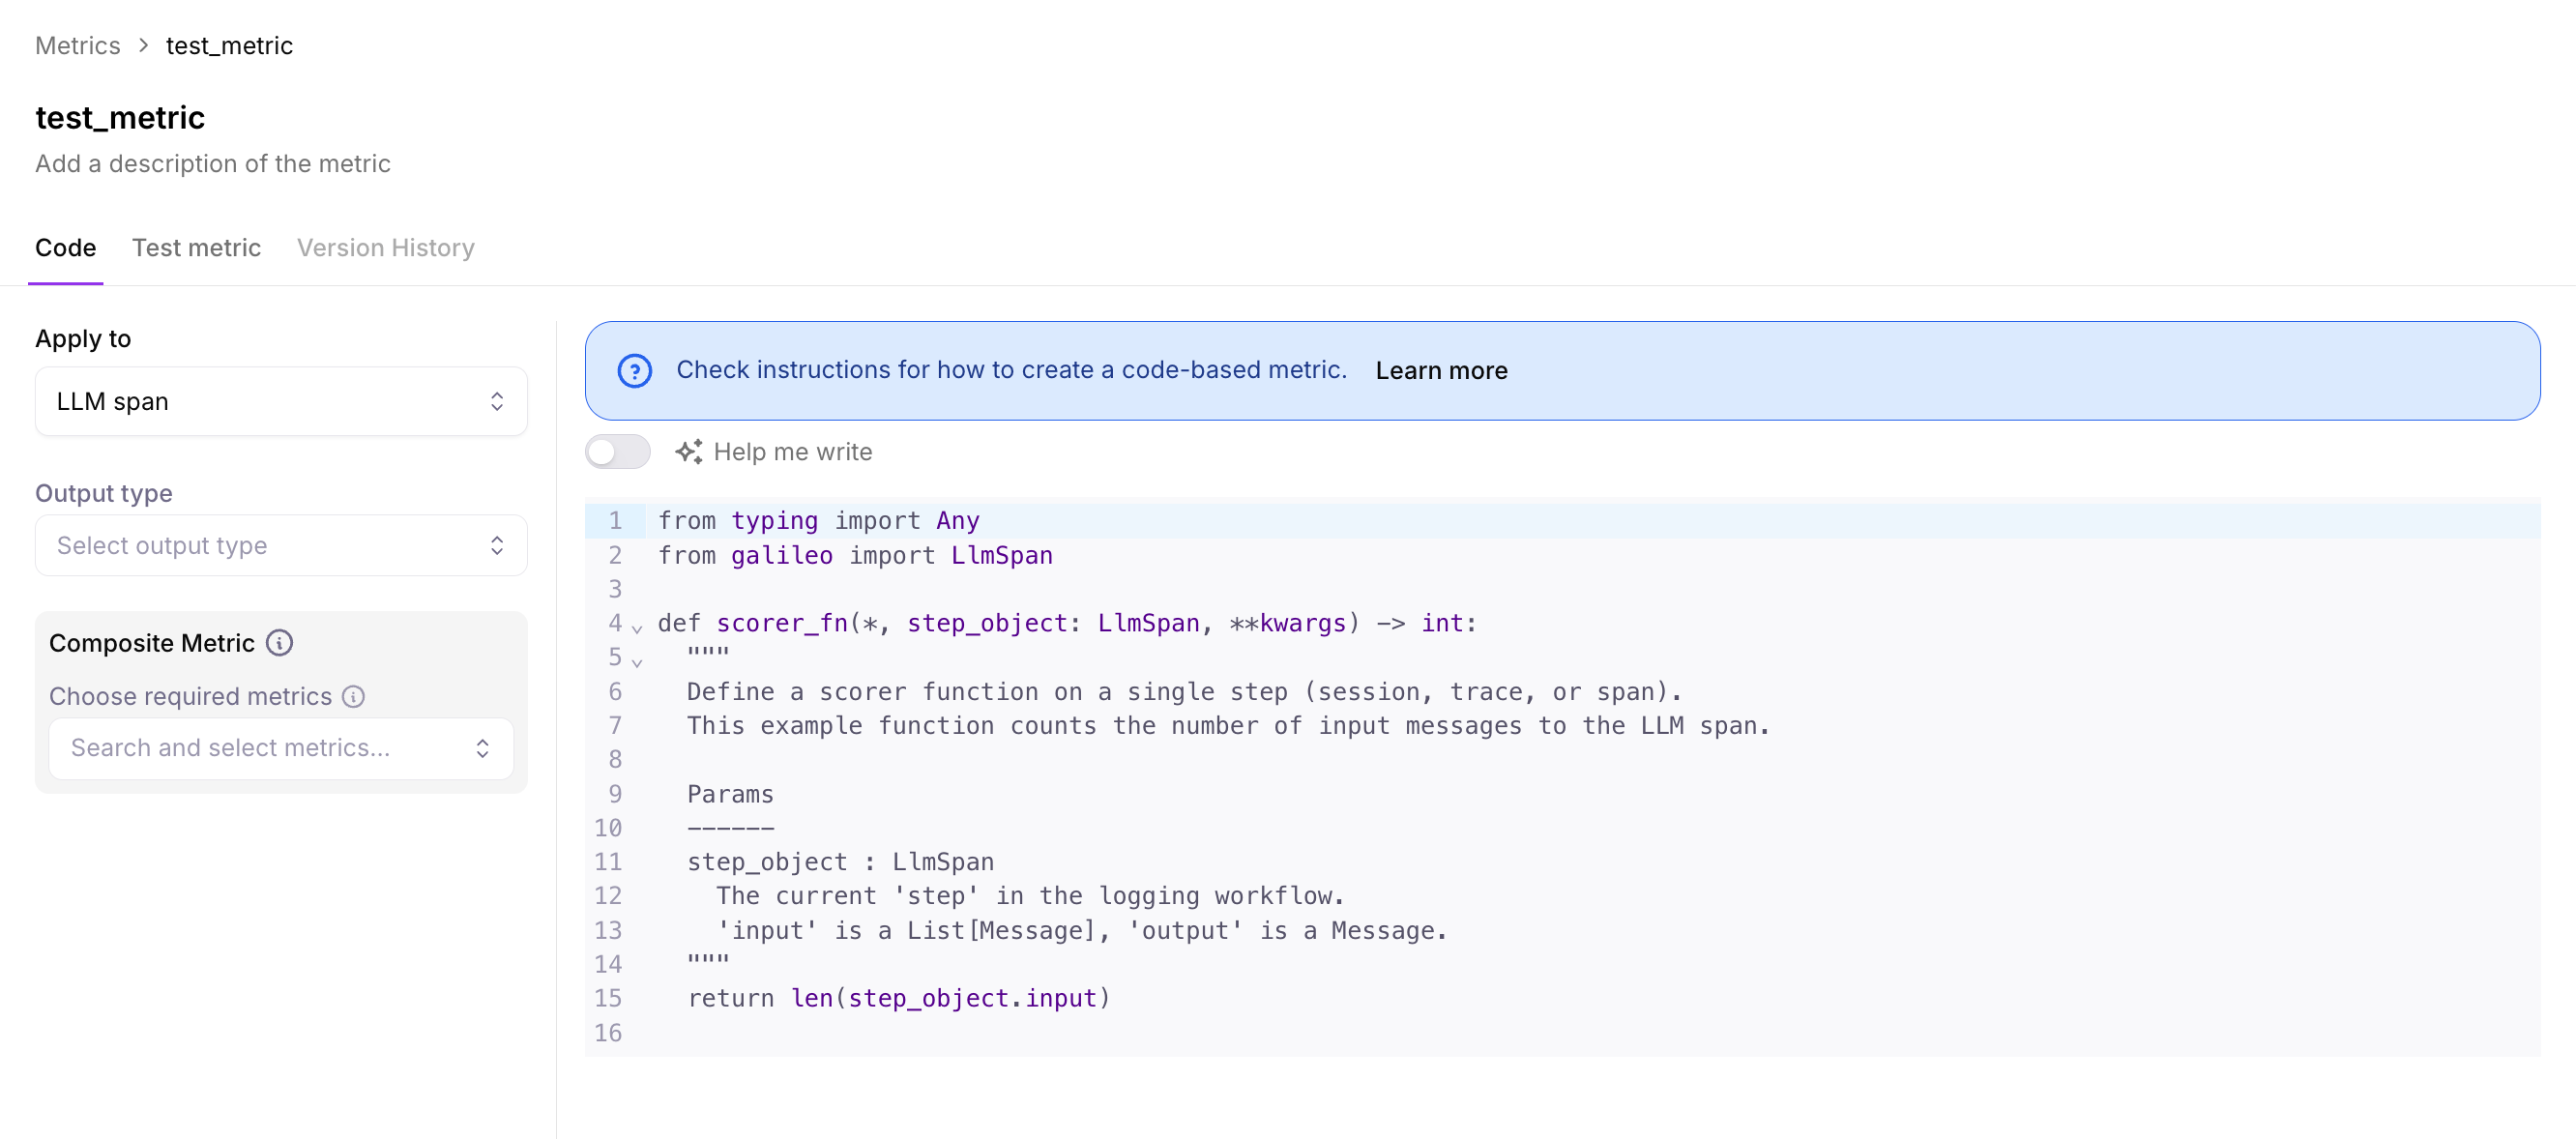The height and width of the screenshot is (1139, 2576).
Task: Open the Composite Metric info icon
Action: 280,643
